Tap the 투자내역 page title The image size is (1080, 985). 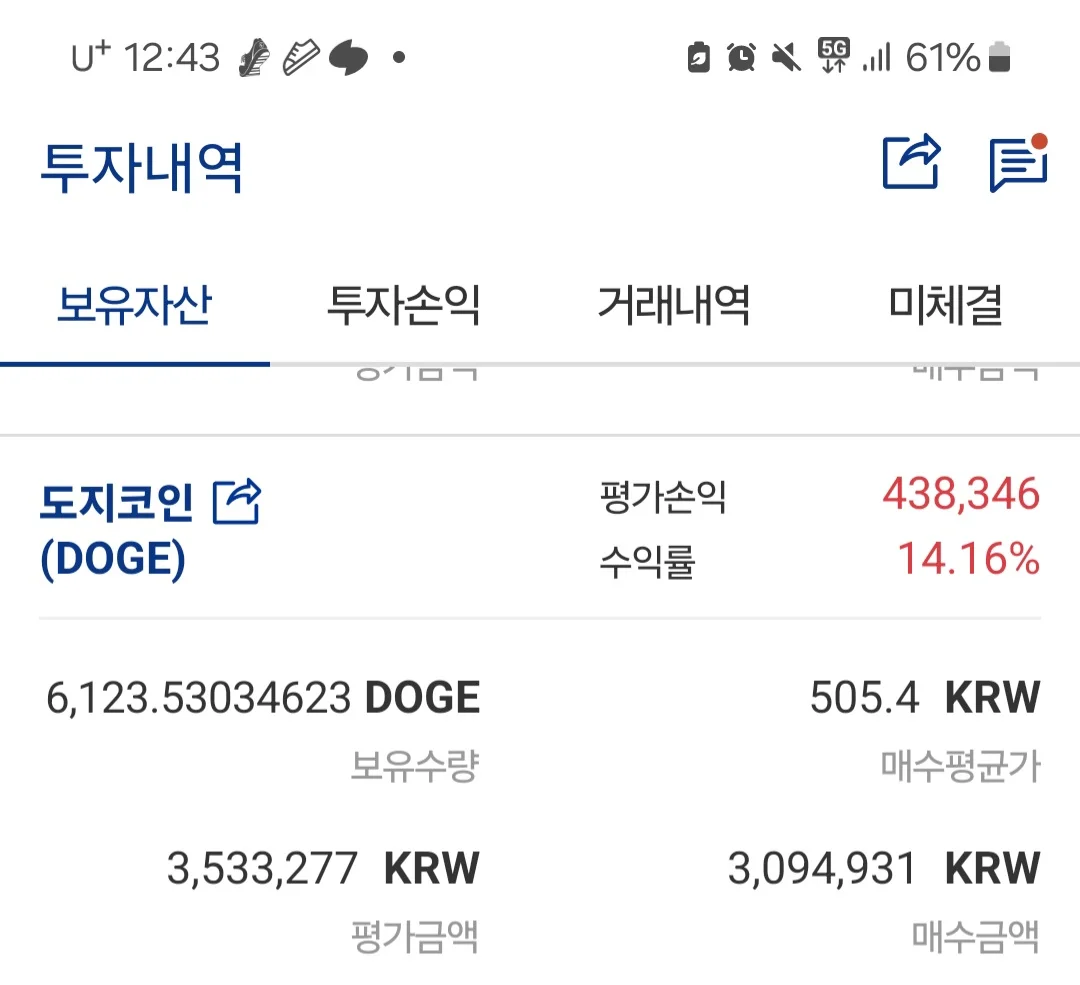coord(142,168)
